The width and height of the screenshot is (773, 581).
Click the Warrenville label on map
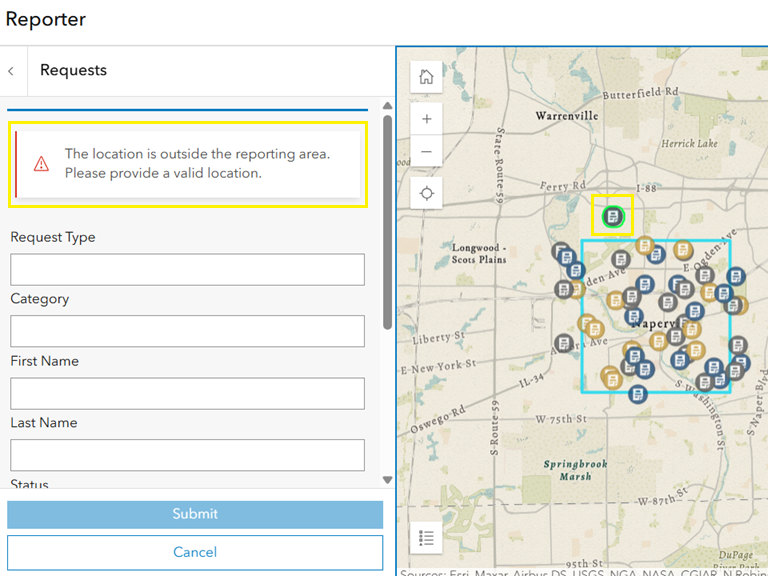pos(567,116)
